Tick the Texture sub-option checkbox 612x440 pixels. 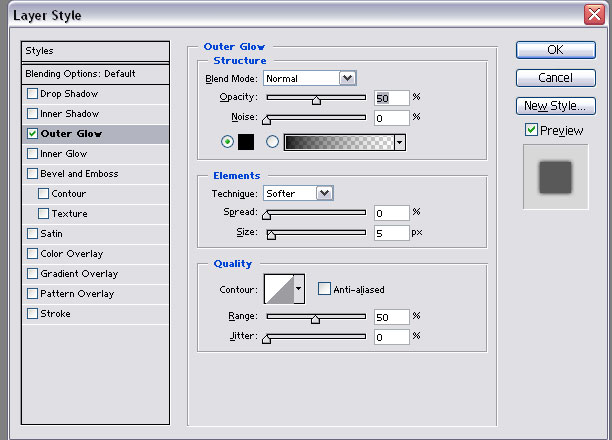pyautogui.click(x=43, y=214)
